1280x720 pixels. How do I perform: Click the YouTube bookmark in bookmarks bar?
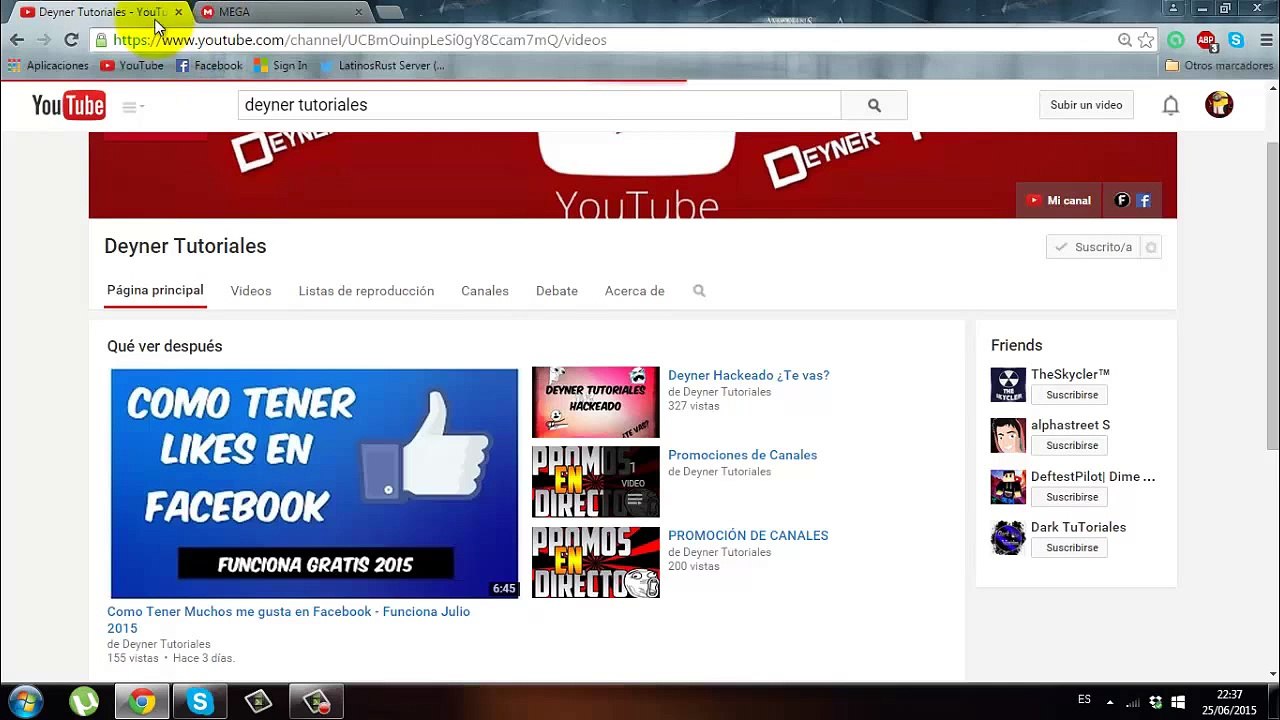point(132,66)
